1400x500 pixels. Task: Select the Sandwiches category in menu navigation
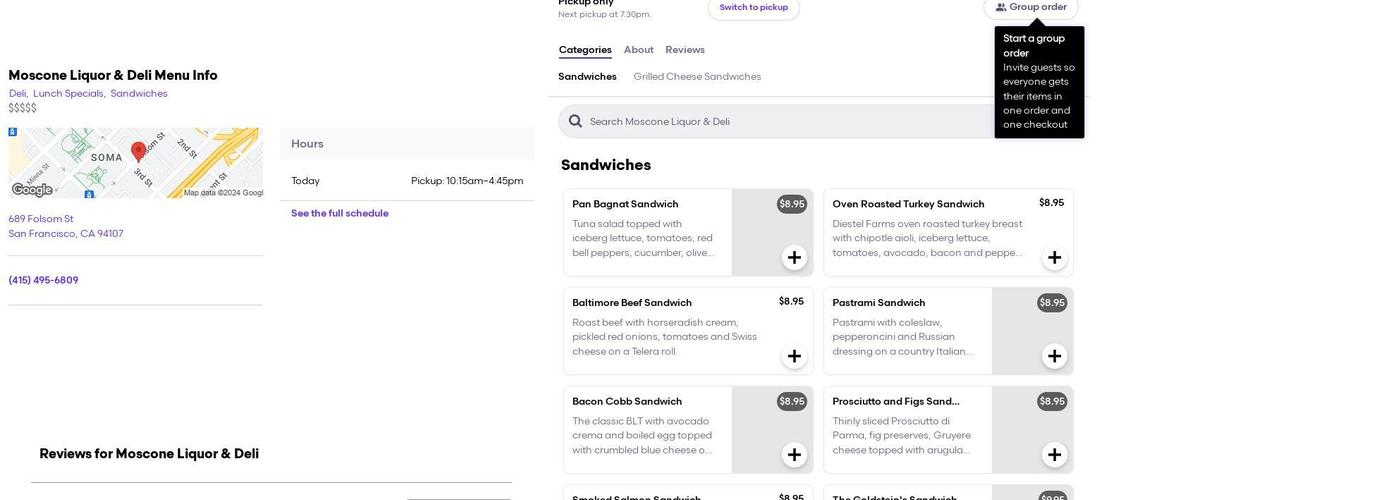pos(587,77)
